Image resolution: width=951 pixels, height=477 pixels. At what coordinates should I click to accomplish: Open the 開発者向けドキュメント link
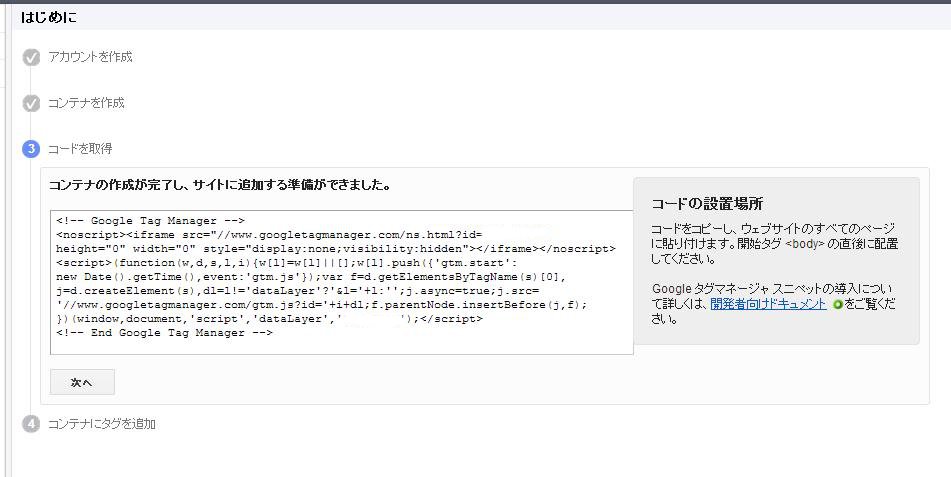tap(768, 305)
